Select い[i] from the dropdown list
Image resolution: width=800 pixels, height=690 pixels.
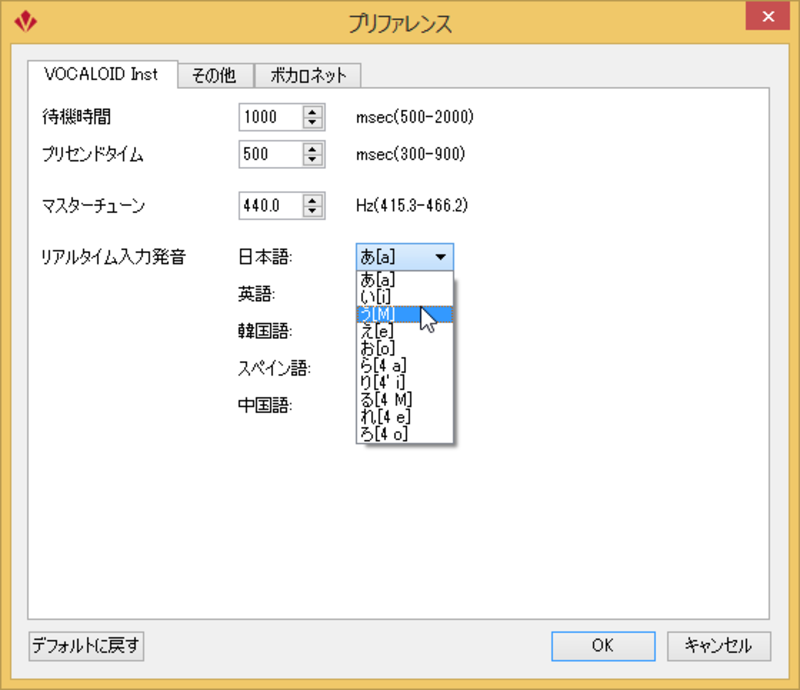pyautogui.click(x=405, y=297)
